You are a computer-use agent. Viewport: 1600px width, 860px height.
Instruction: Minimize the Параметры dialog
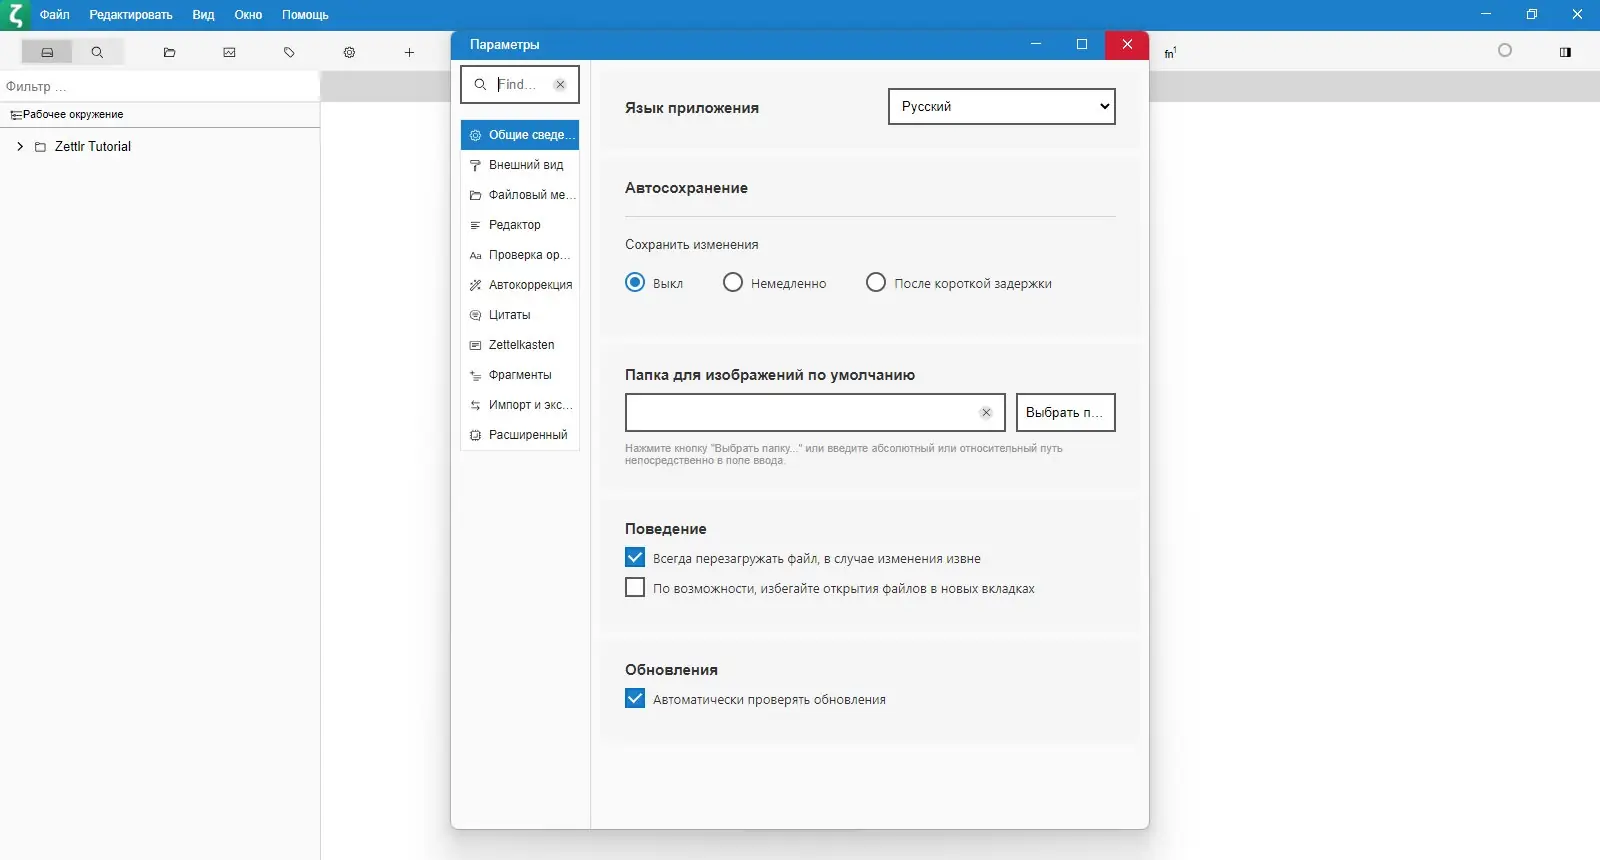pos(1036,45)
